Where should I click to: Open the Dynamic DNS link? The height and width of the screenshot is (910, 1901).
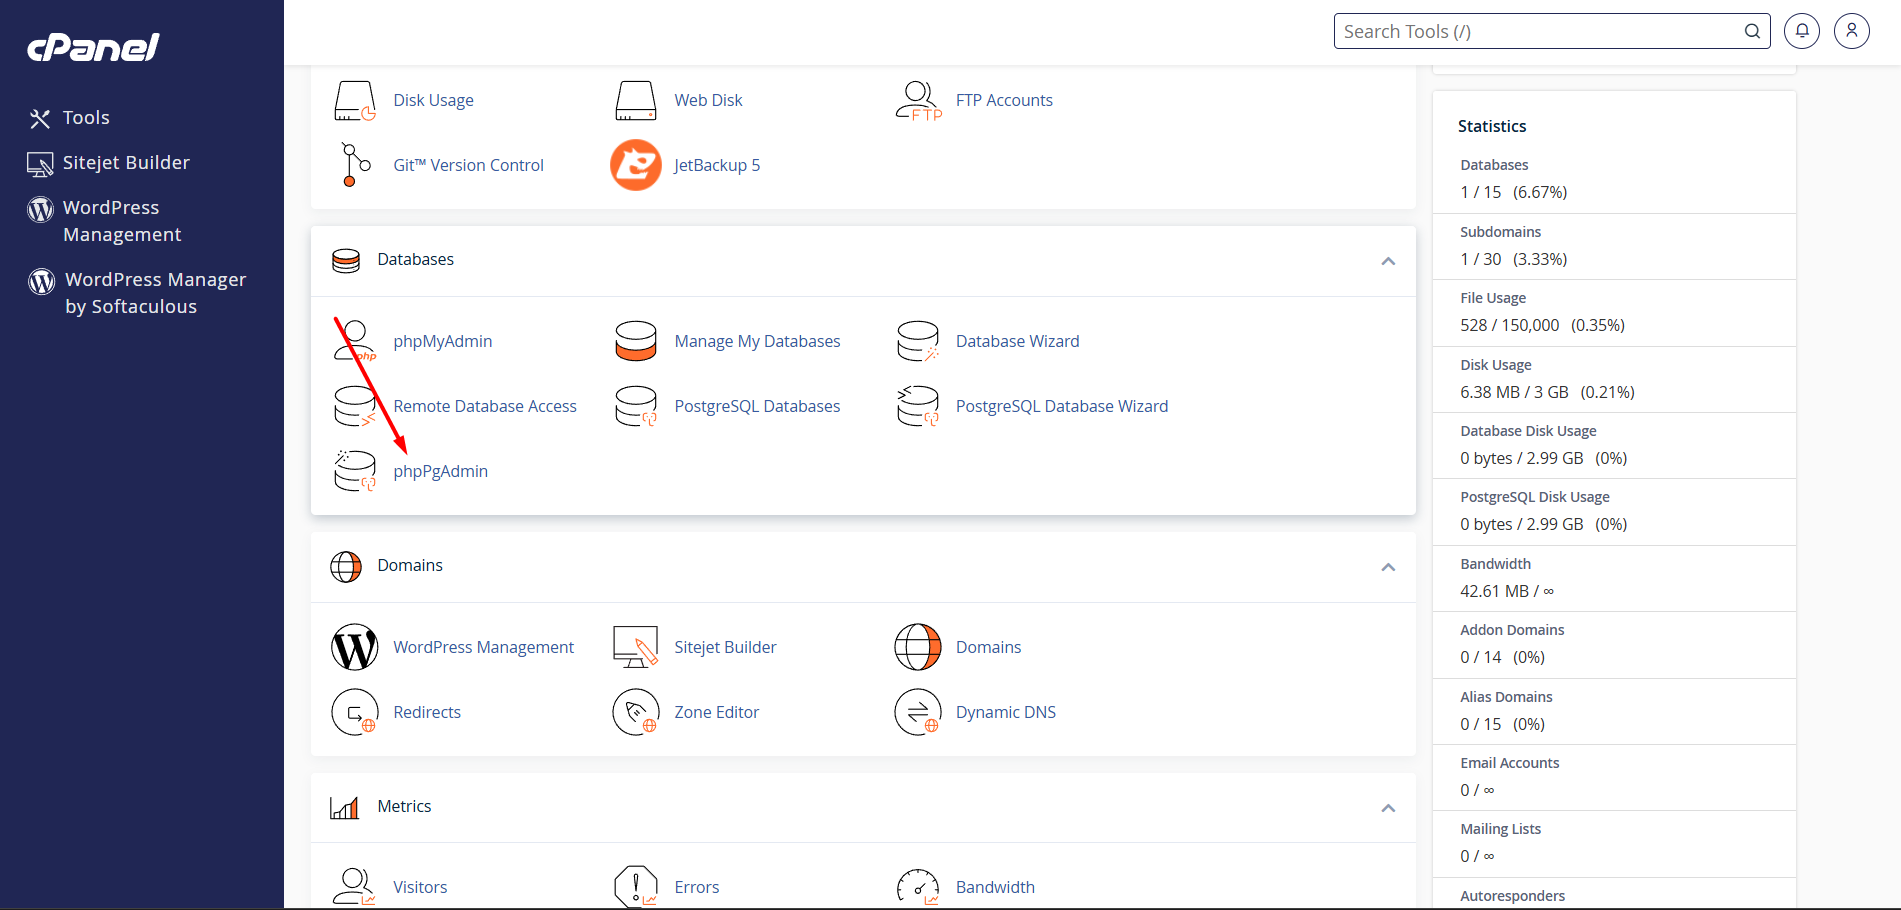(x=1006, y=712)
